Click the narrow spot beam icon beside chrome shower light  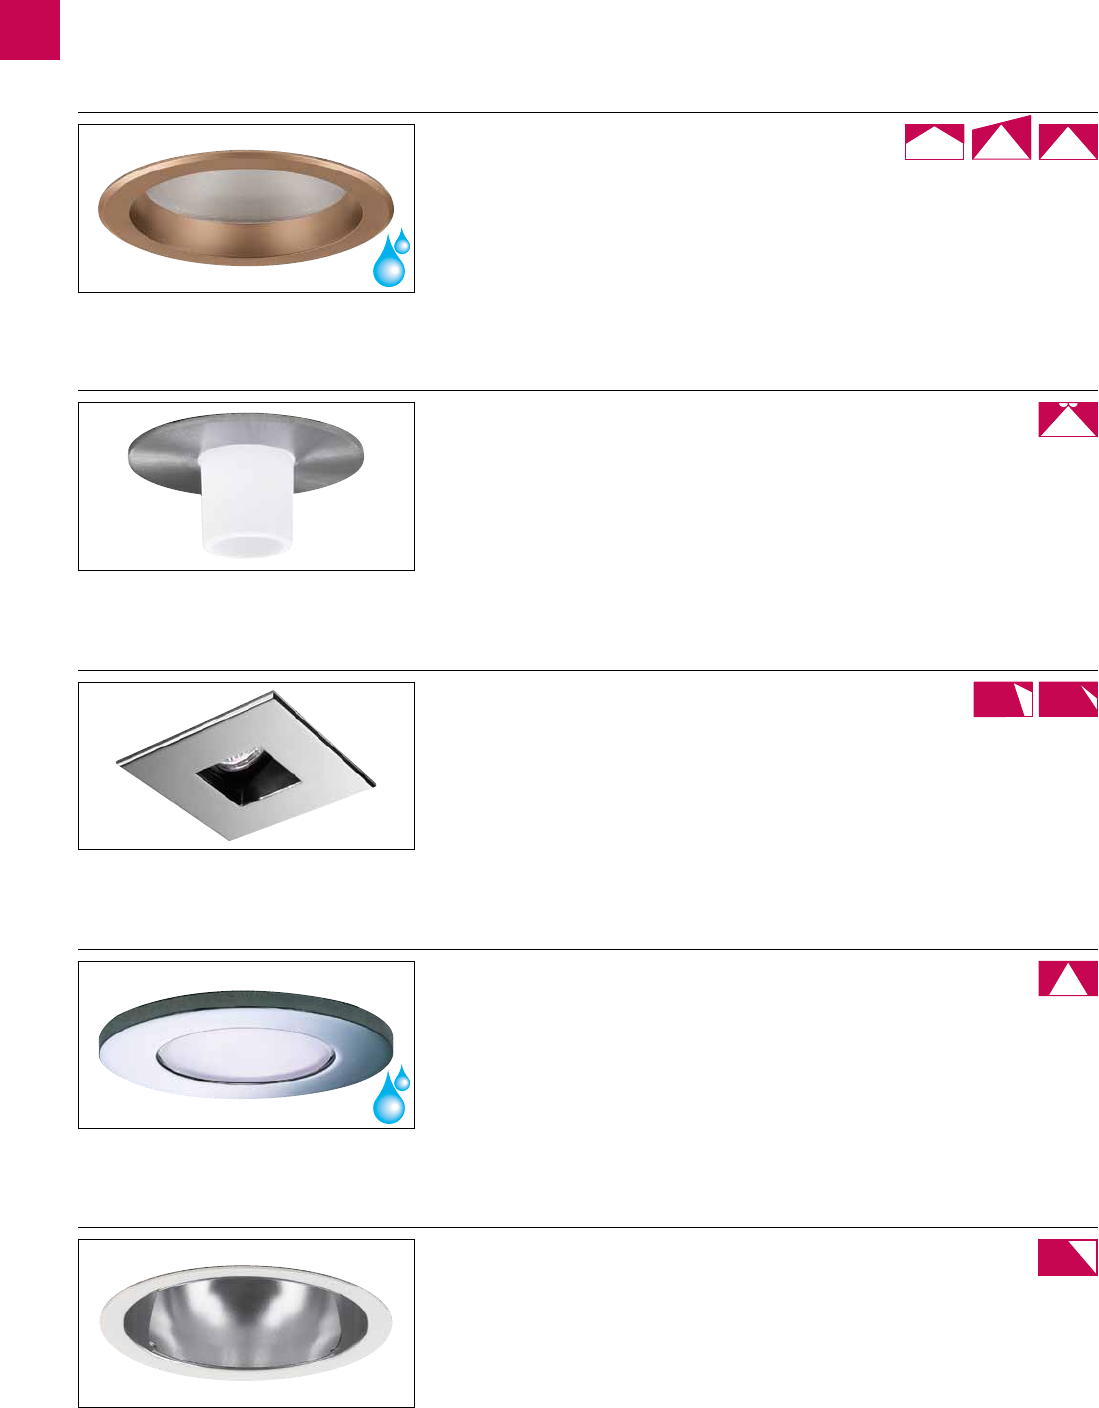[x=1068, y=979]
